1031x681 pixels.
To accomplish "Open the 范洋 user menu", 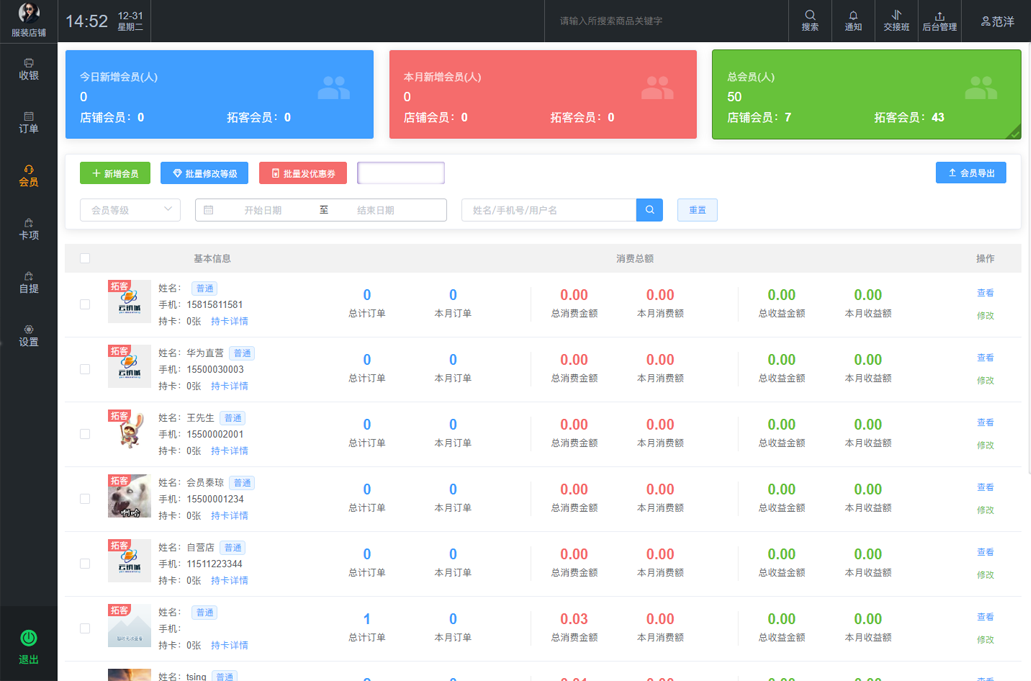I will (x=996, y=21).
